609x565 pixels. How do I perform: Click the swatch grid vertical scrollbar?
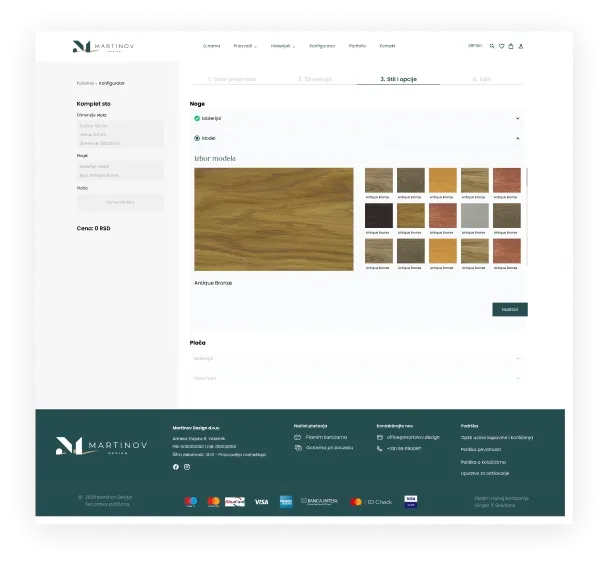[x=527, y=217]
